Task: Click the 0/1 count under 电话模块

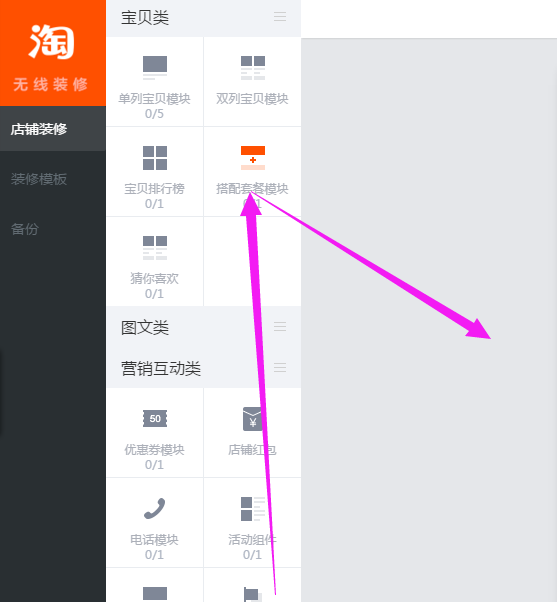Action: [x=154, y=555]
